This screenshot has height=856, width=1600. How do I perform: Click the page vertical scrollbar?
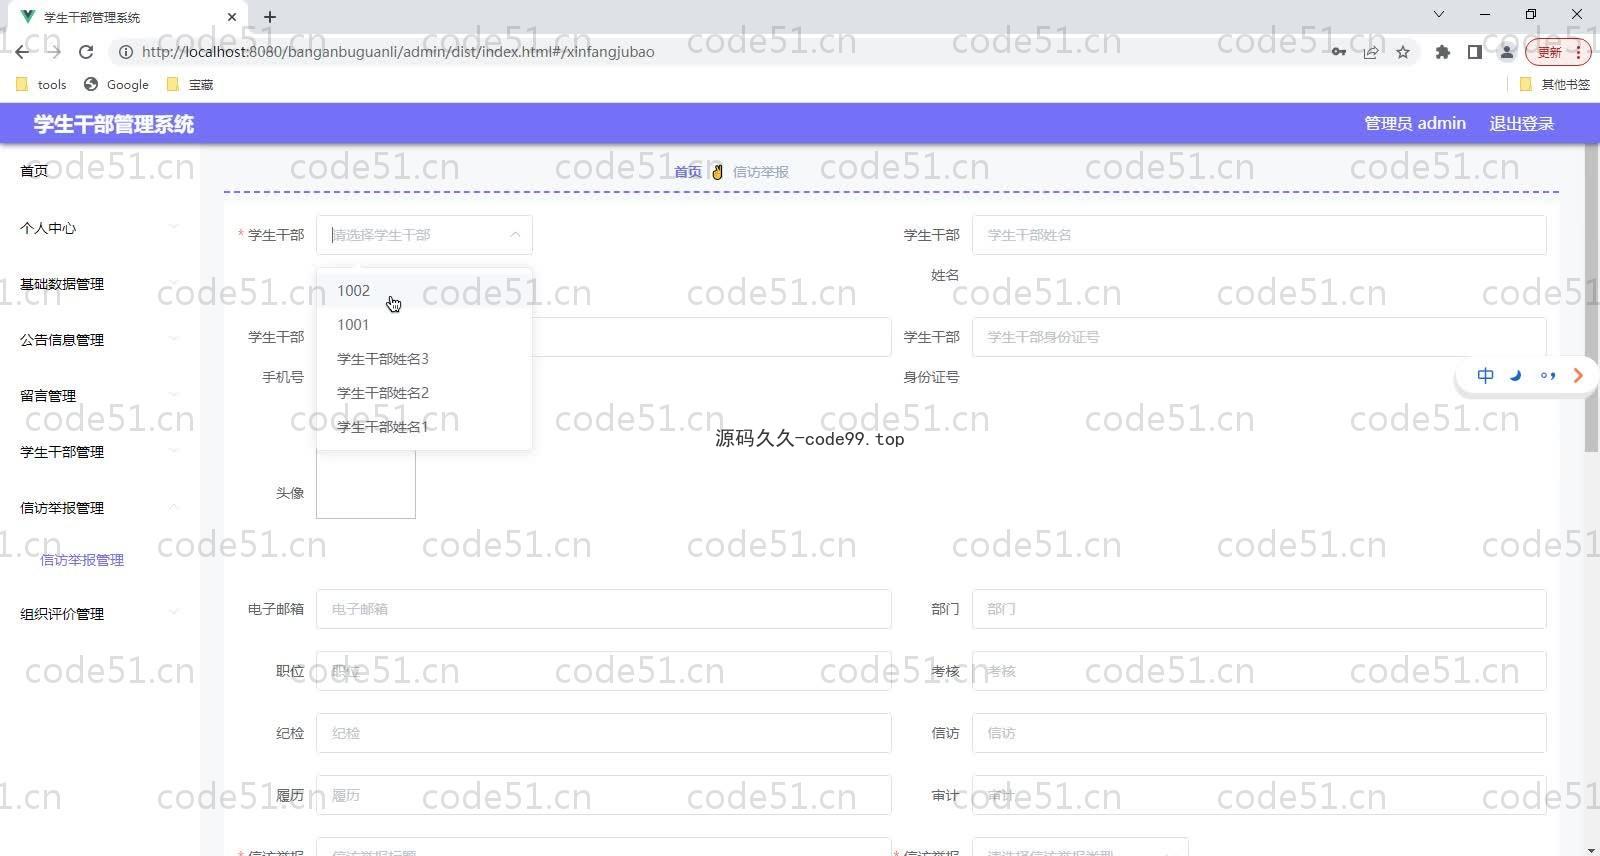[1591, 300]
